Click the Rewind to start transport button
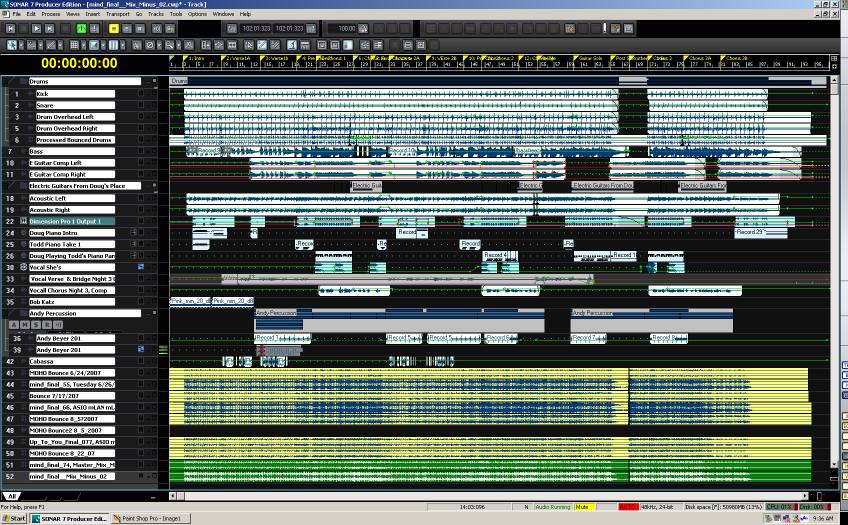This screenshot has height=525, width=848. pyautogui.click(x=11, y=29)
